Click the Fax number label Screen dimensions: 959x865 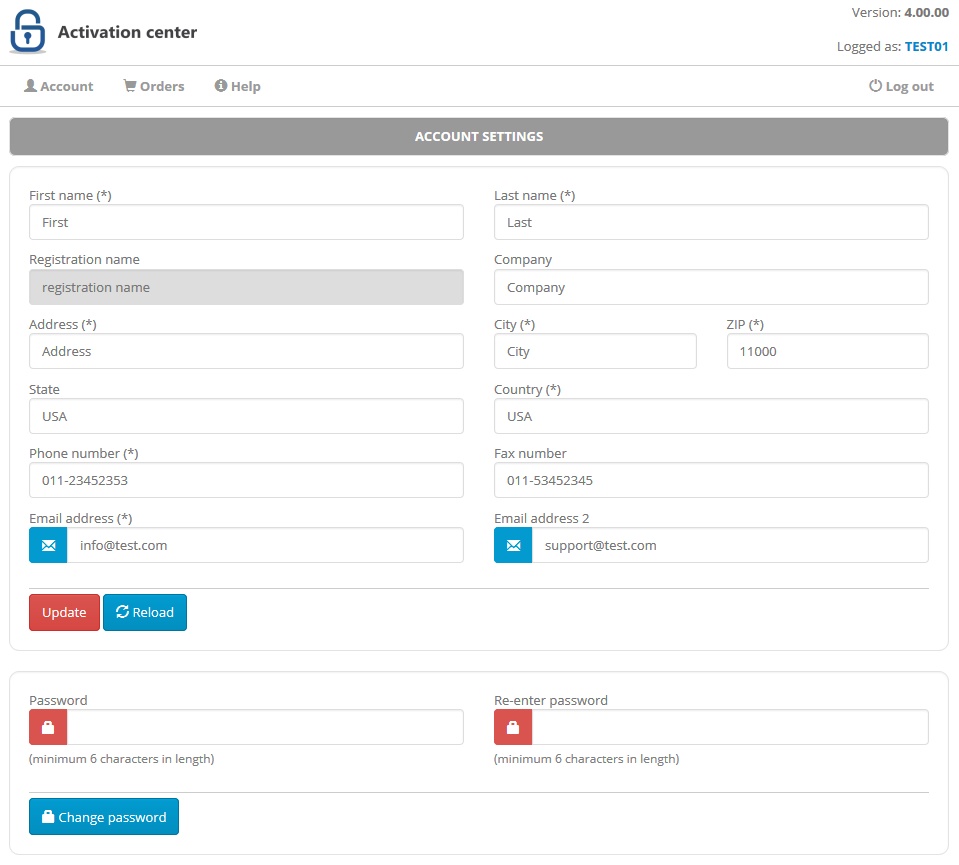530,453
